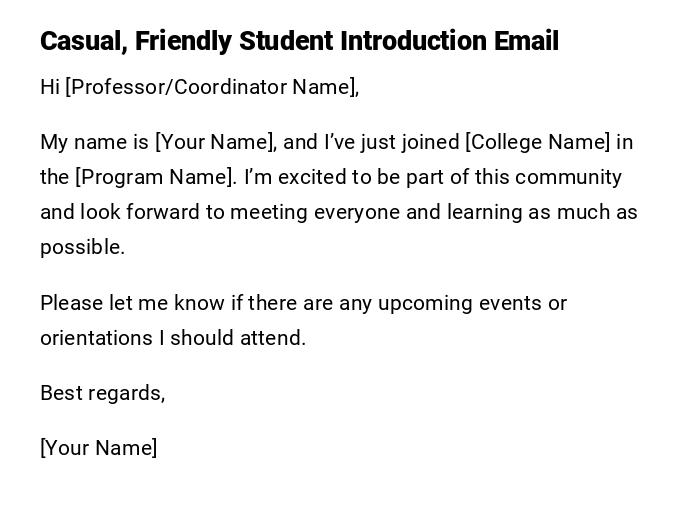Click the word 'forward' in the body
This screenshot has height=510, width=700.
pos(188,212)
